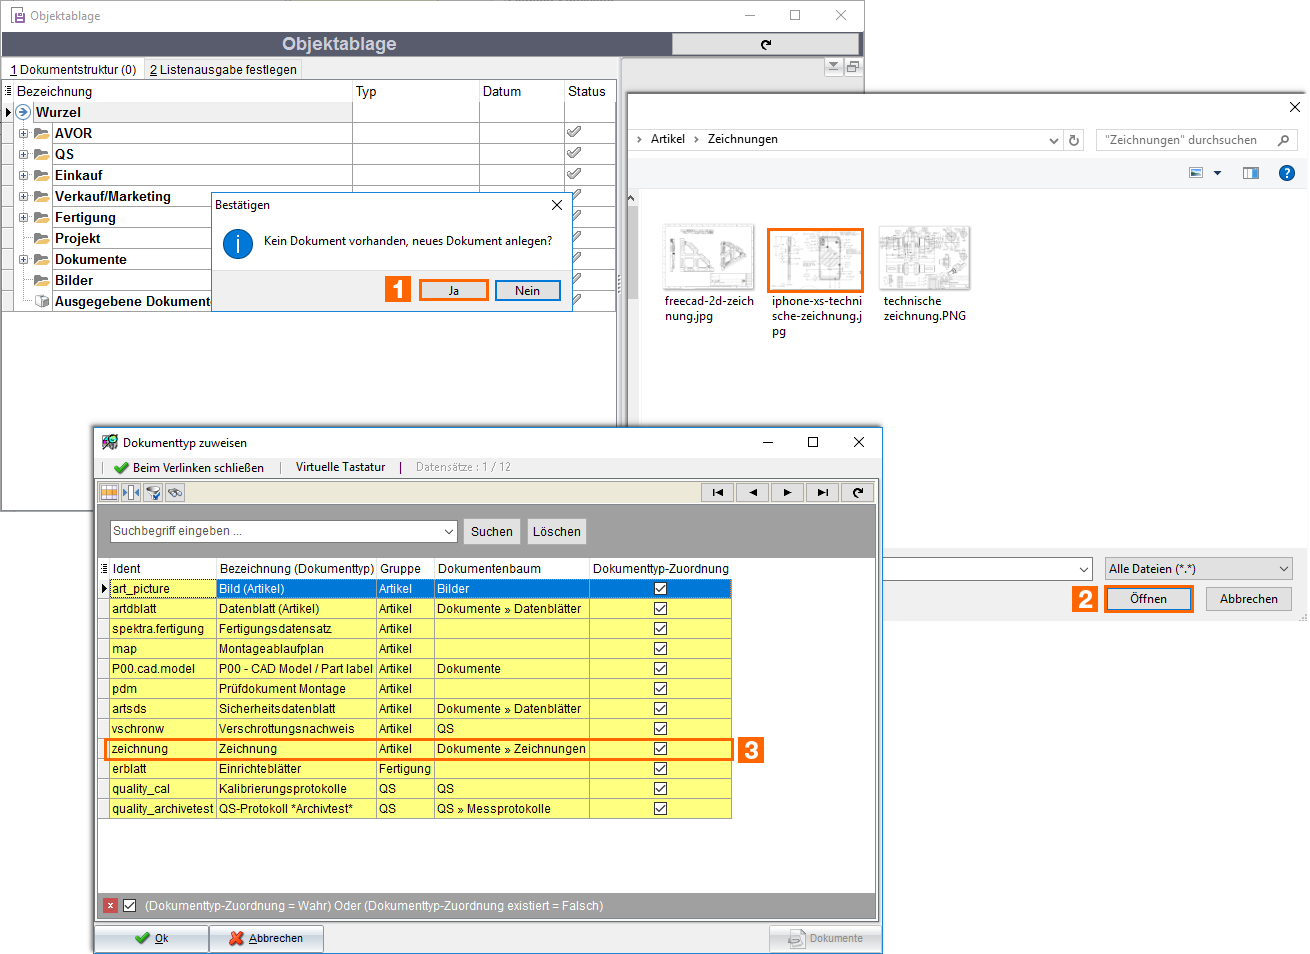Remove the filter with the red X icon
Screen dimensions: 1310x954
tap(110, 905)
